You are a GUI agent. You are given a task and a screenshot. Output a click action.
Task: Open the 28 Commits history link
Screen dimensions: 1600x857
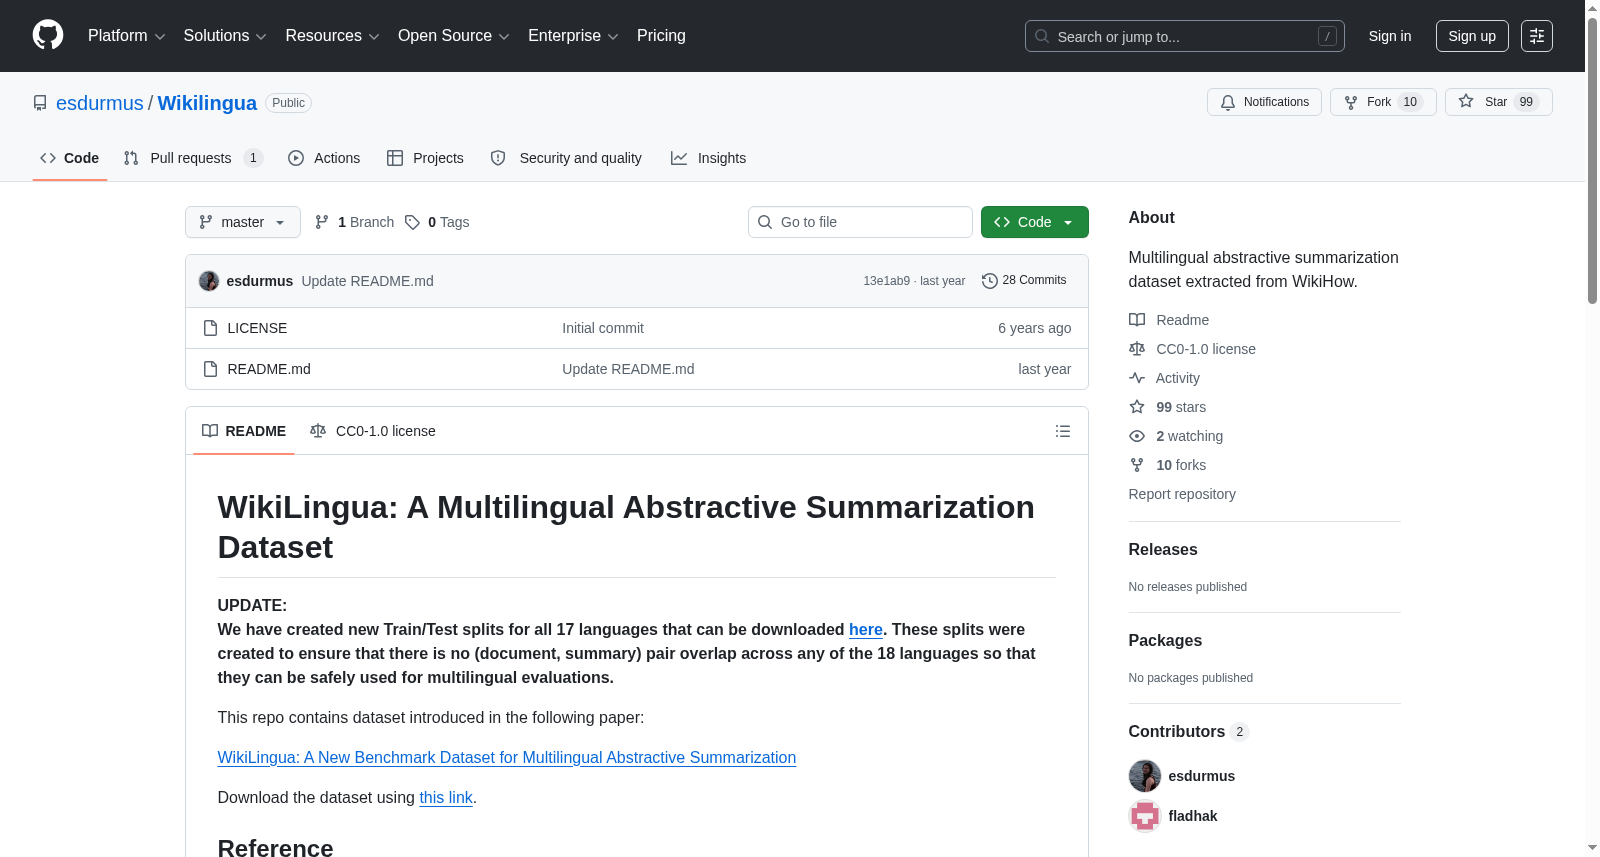click(x=1024, y=281)
